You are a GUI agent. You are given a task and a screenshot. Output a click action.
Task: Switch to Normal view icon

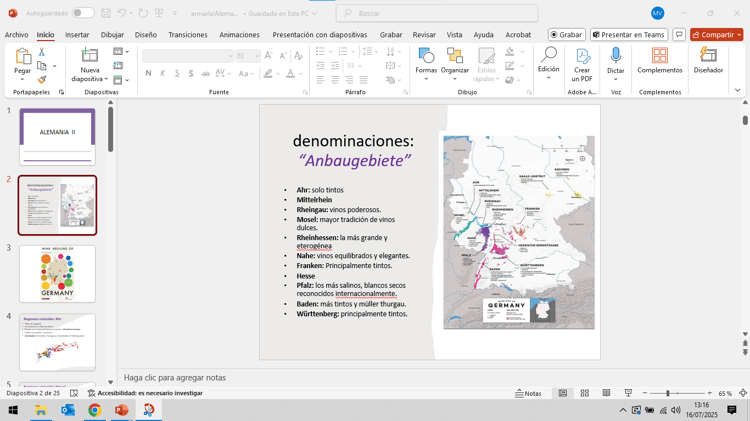tap(563, 393)
